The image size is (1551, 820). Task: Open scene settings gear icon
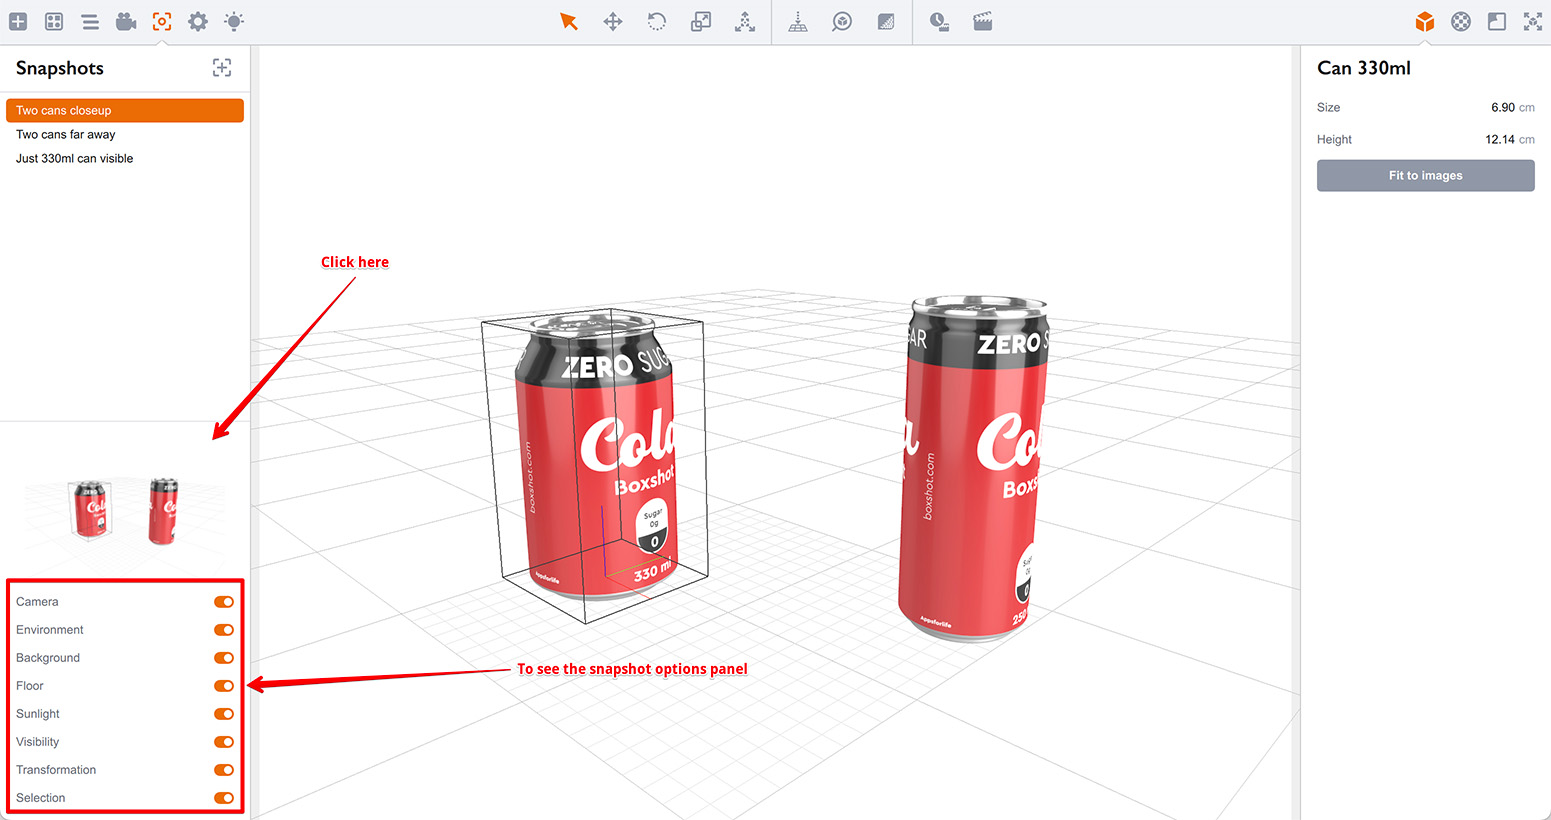pos(198,21)
